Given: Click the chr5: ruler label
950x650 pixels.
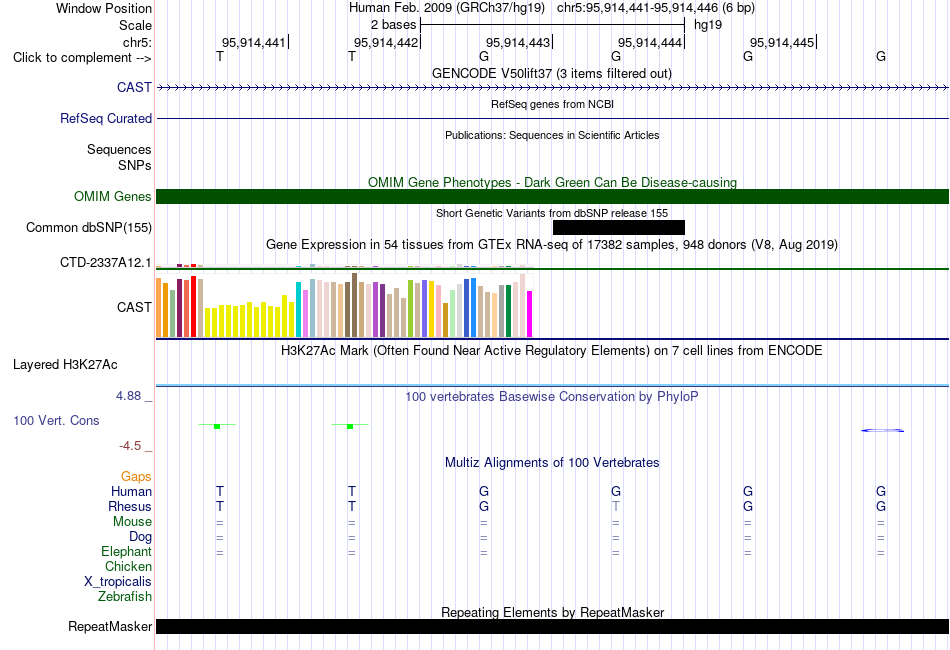Looking at the screenshot, I should point(137,42).
